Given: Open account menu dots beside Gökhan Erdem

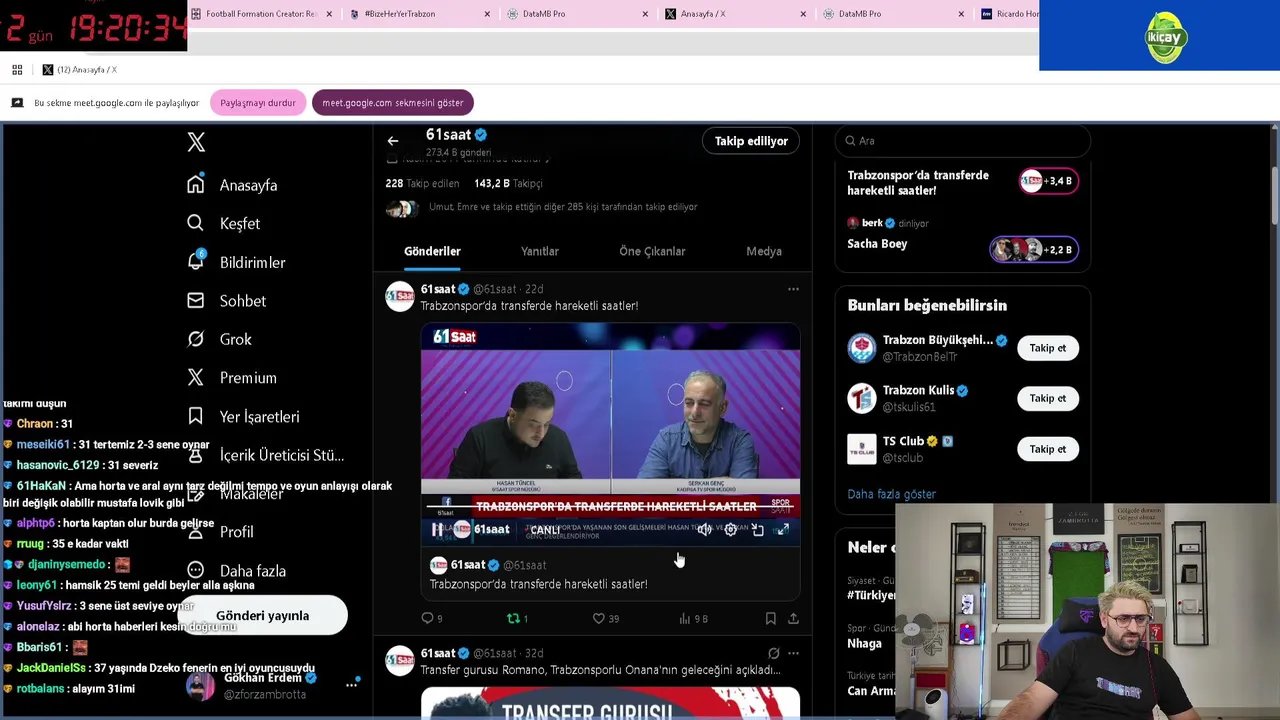Looking at the screenshot, I should pos(351,685).
